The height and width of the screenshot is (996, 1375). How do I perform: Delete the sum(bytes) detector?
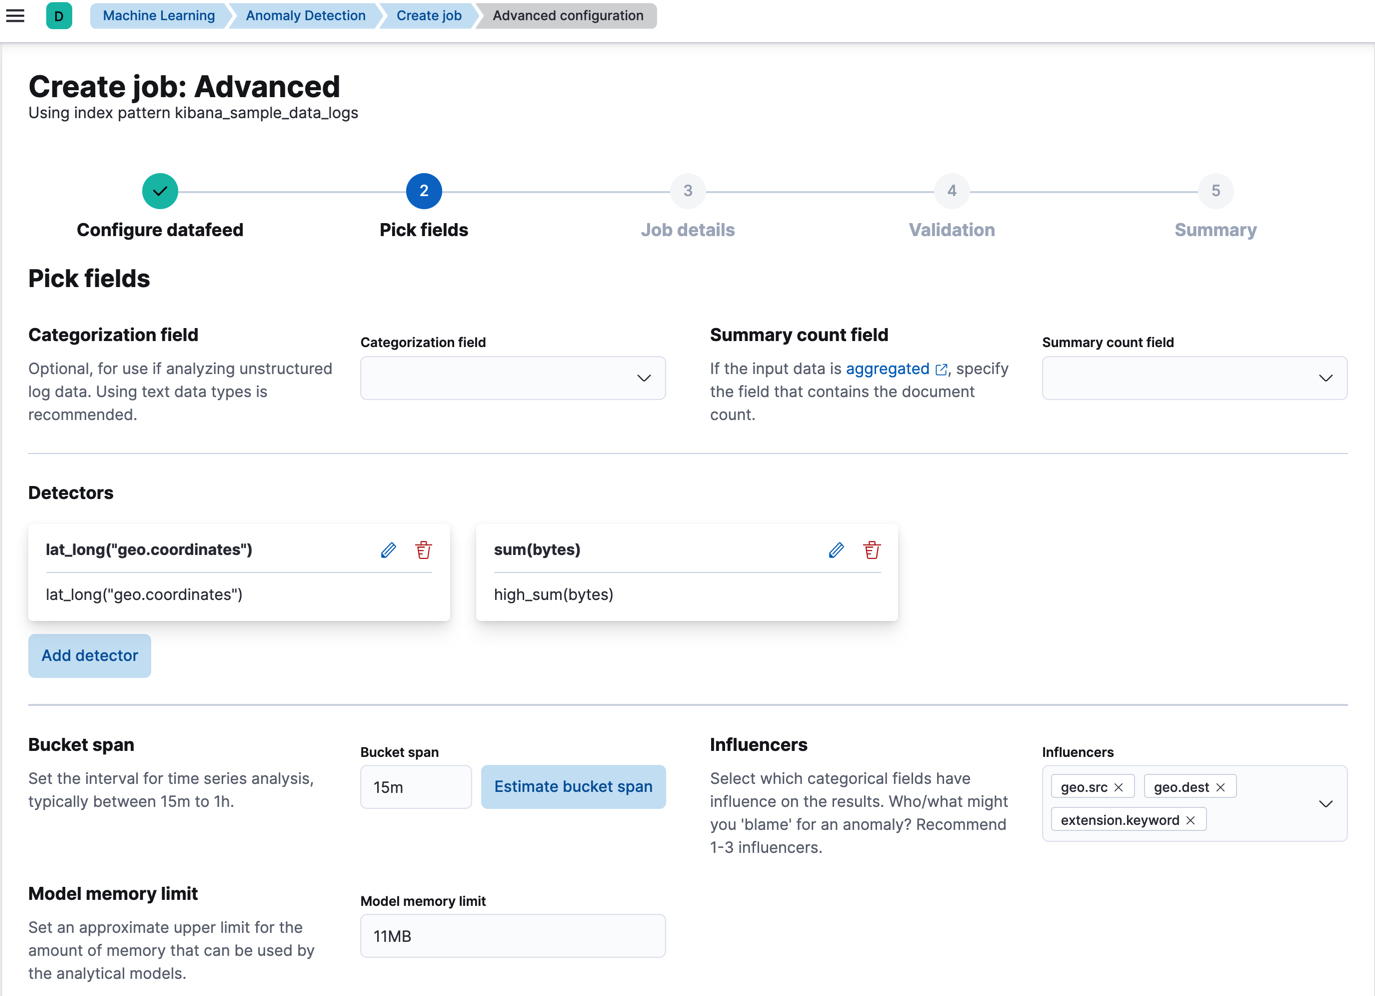click(x=871, y=549)
